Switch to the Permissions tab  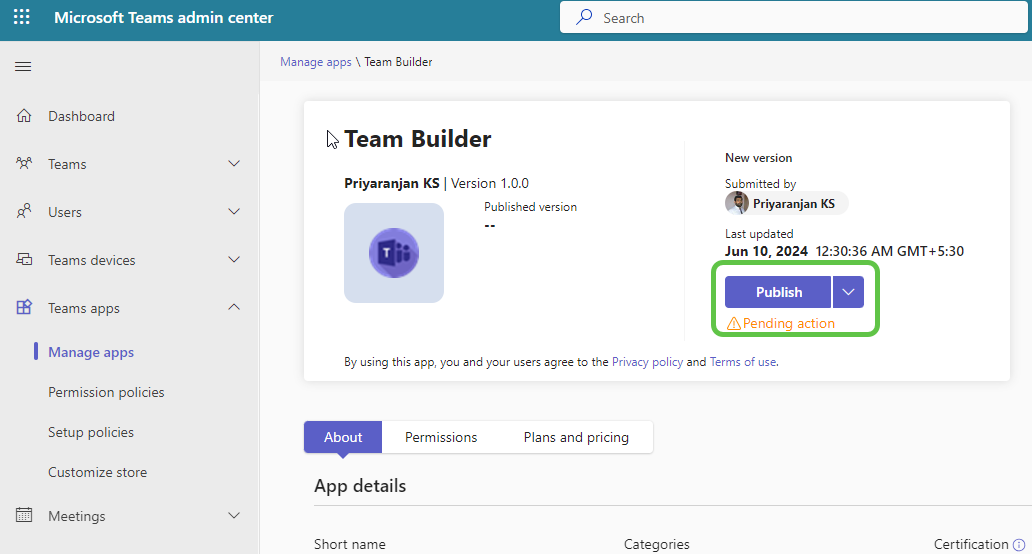click(x=441, y=437)
